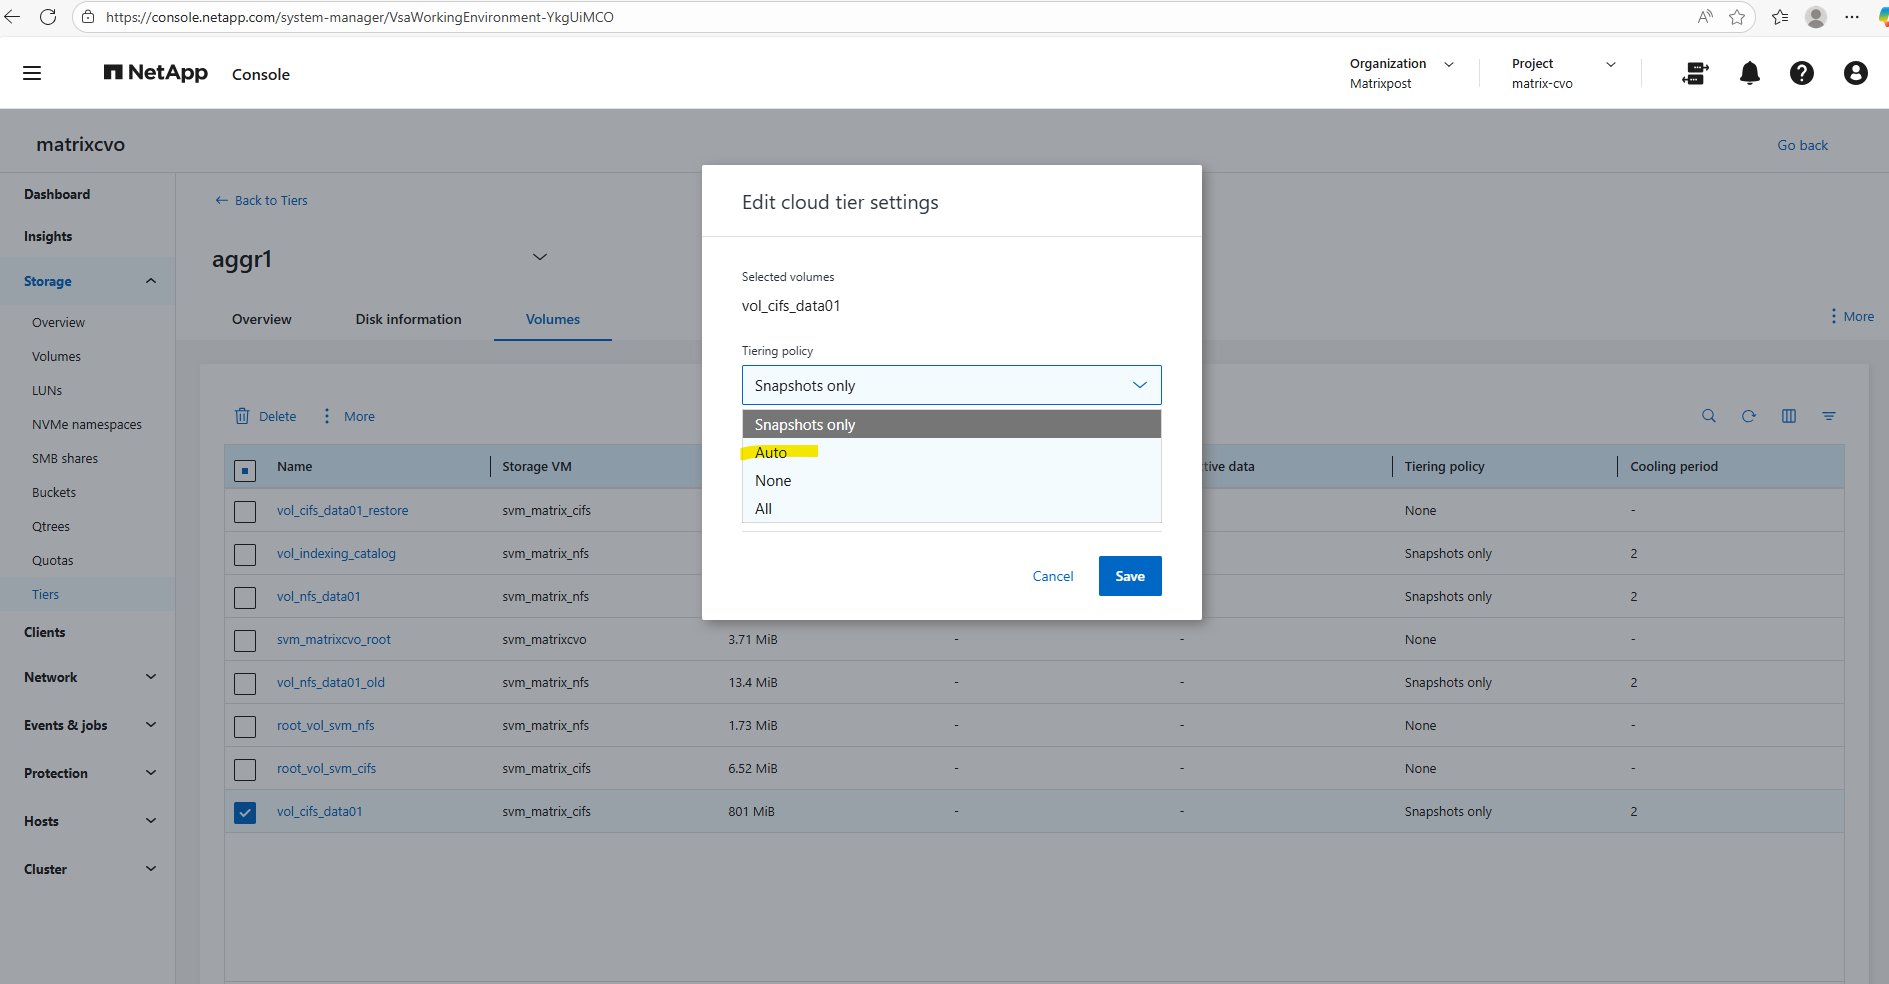
Task: Open the filter icon for volumes table
Action: pos(1828,416)
